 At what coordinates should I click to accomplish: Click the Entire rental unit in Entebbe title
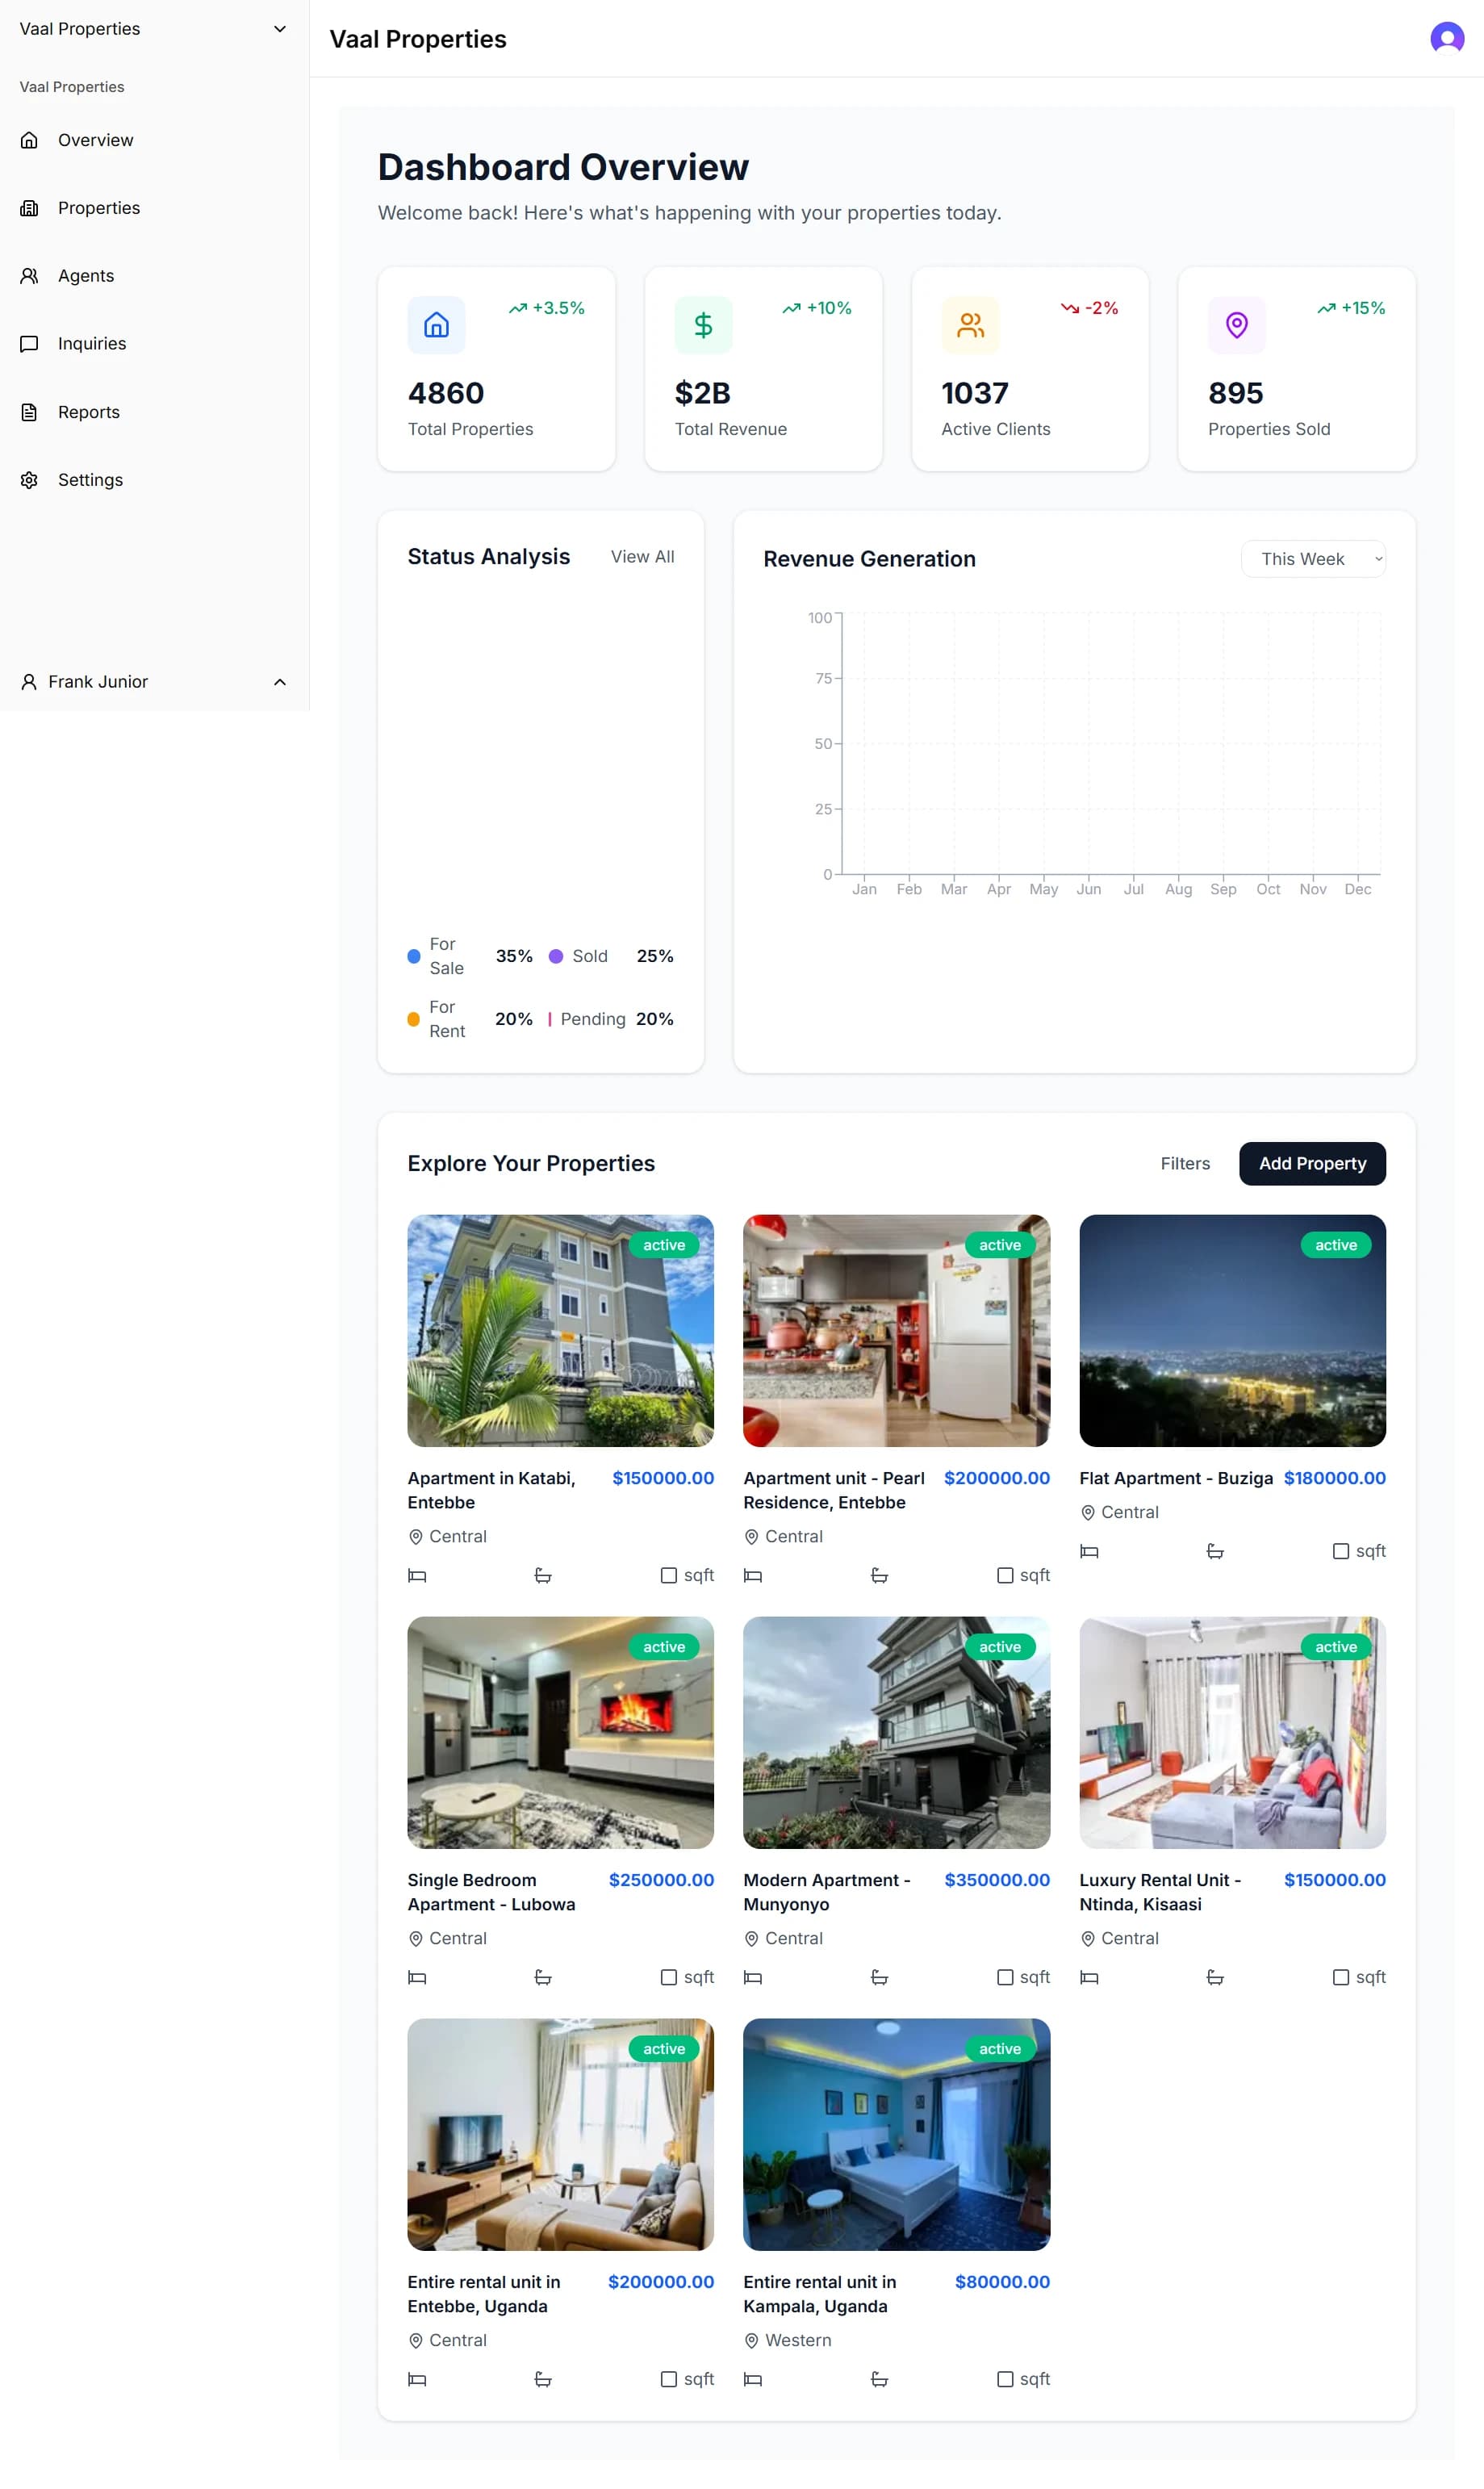(x=483, y=2294)
